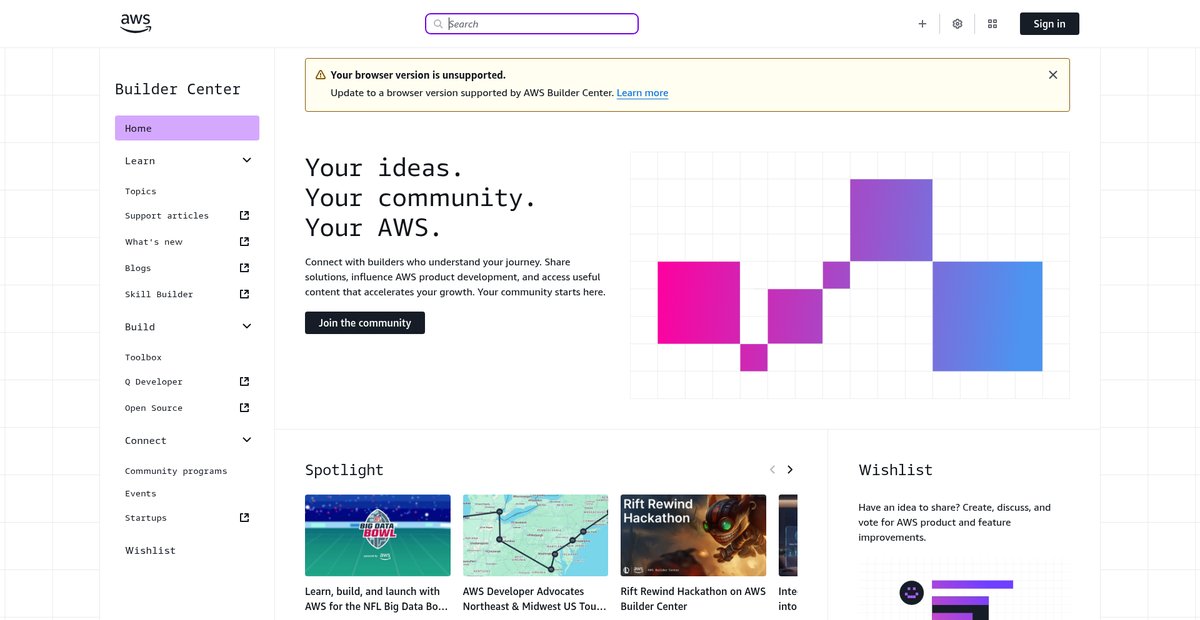This screenshot has width=1200, height=620.
Task: Click external link icon beside Open Source
Action: pyautogui.click(x=244, y=407)
